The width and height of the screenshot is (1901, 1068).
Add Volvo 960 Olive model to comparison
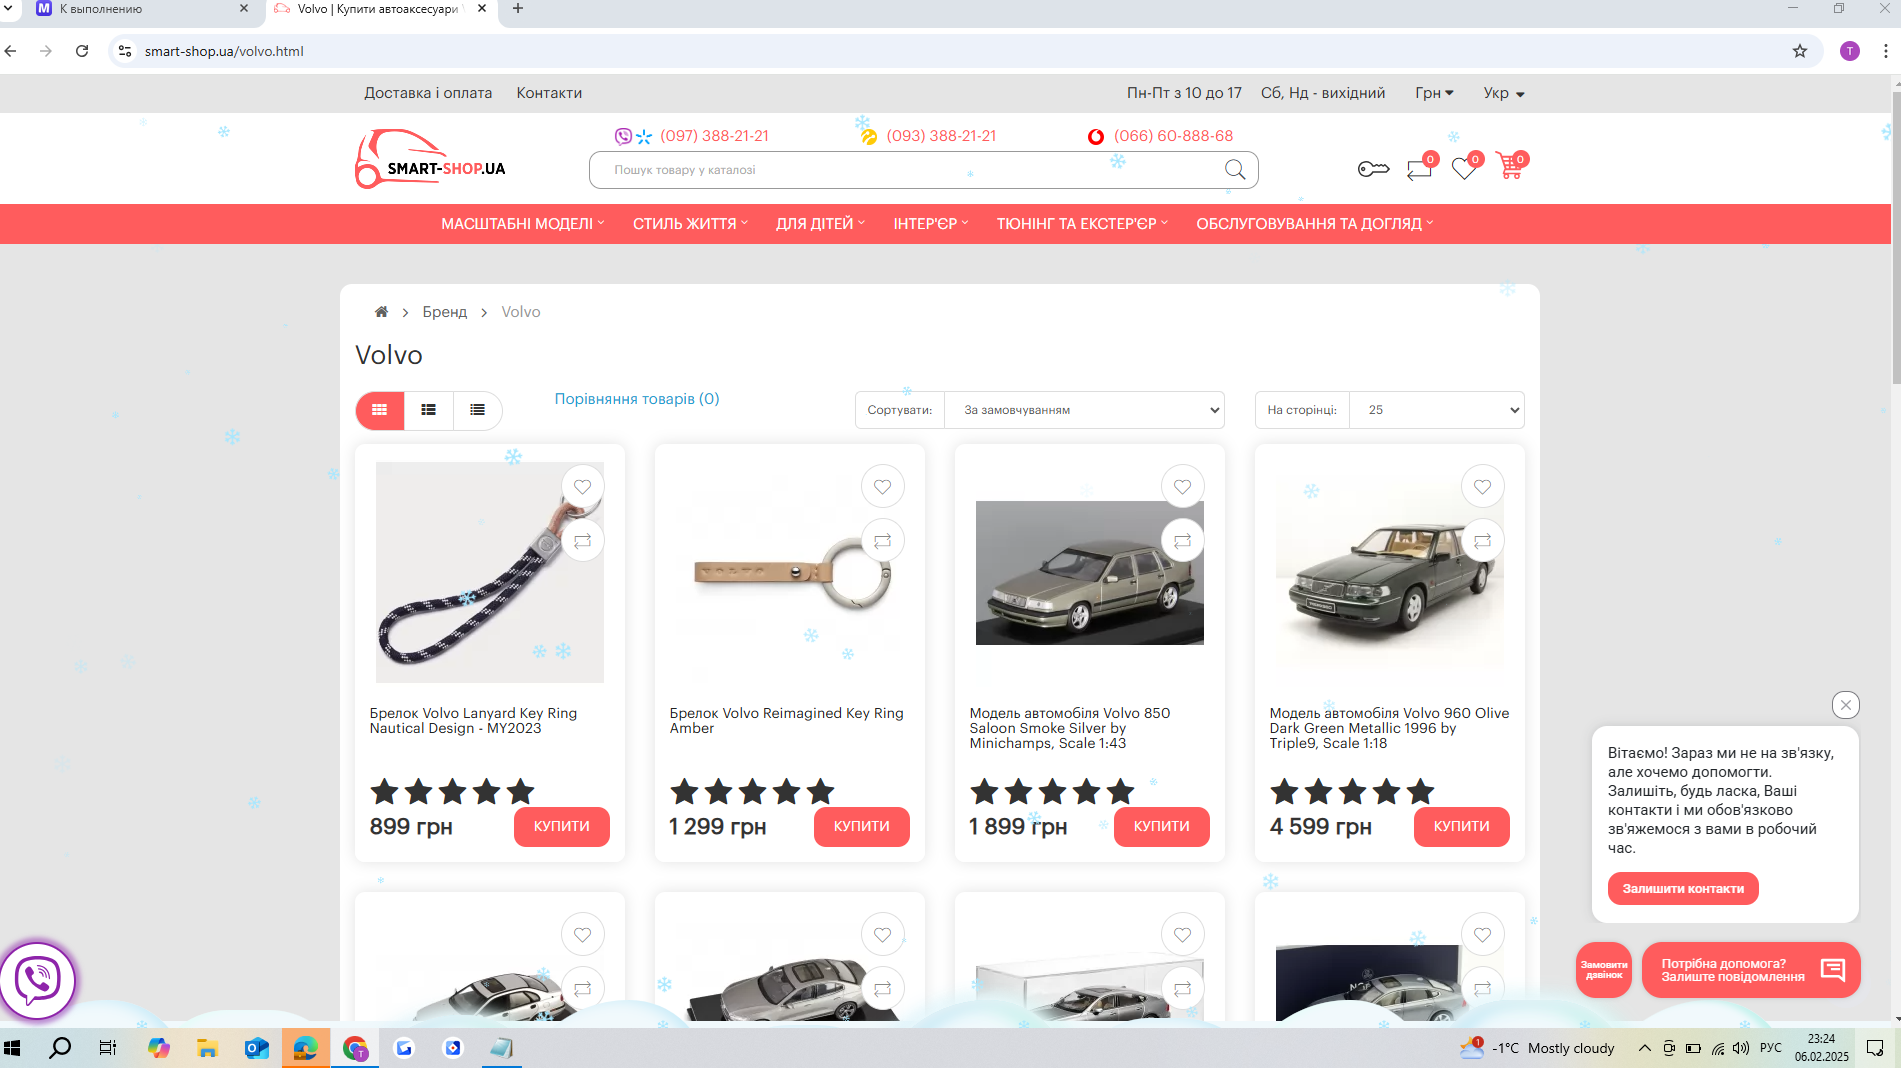(x=1482, y=541)
